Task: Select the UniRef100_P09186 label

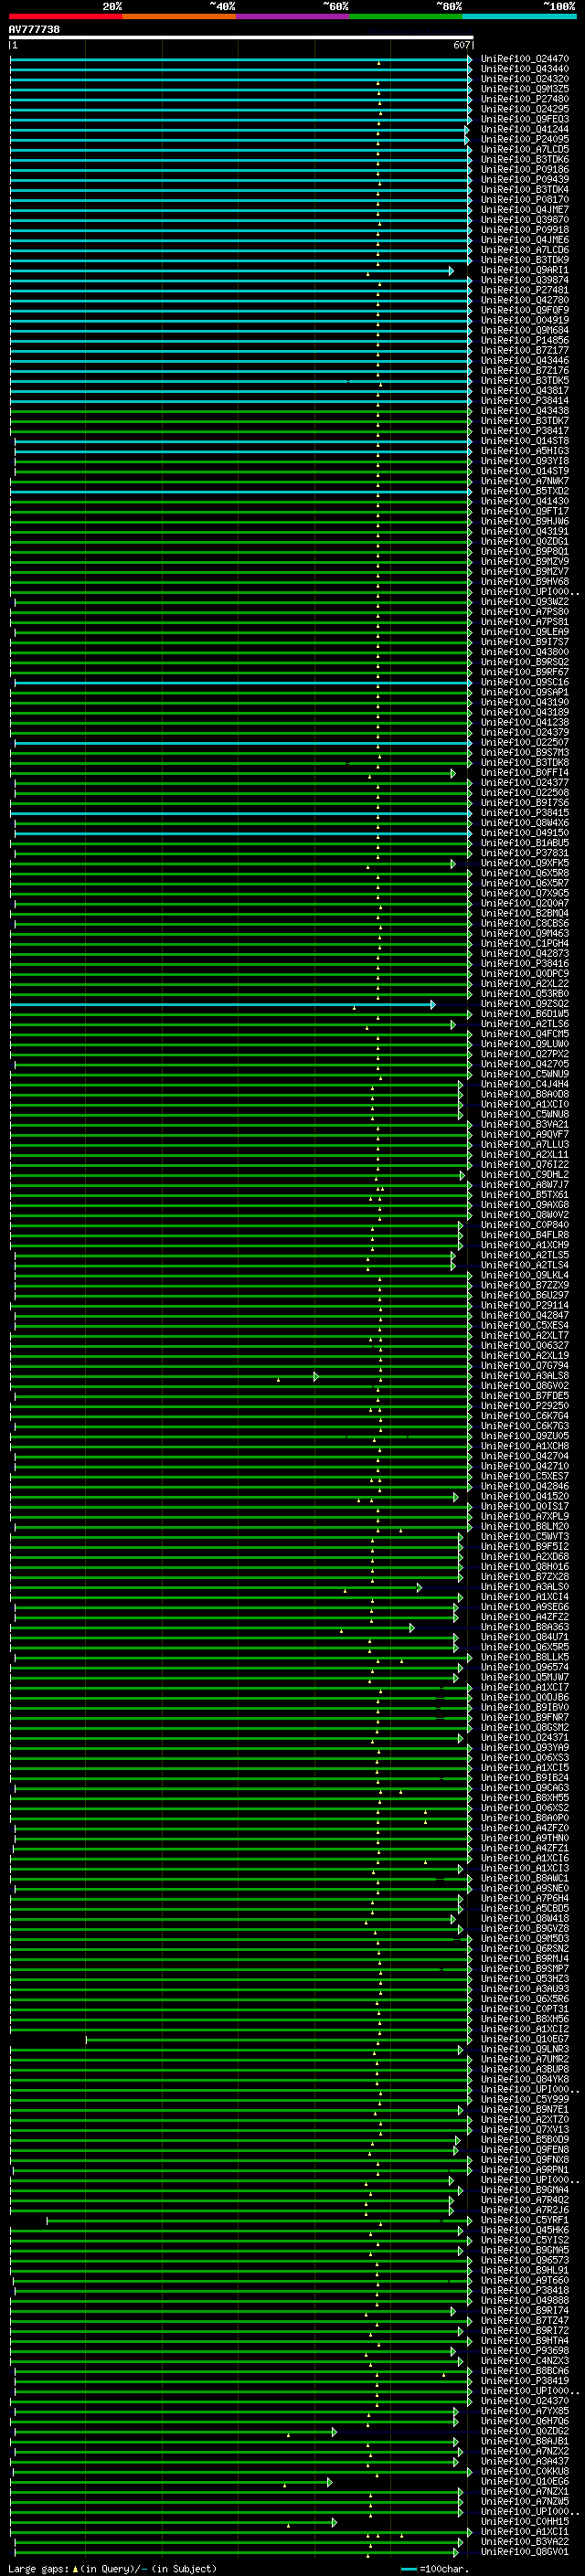Action: coord(525,170)
